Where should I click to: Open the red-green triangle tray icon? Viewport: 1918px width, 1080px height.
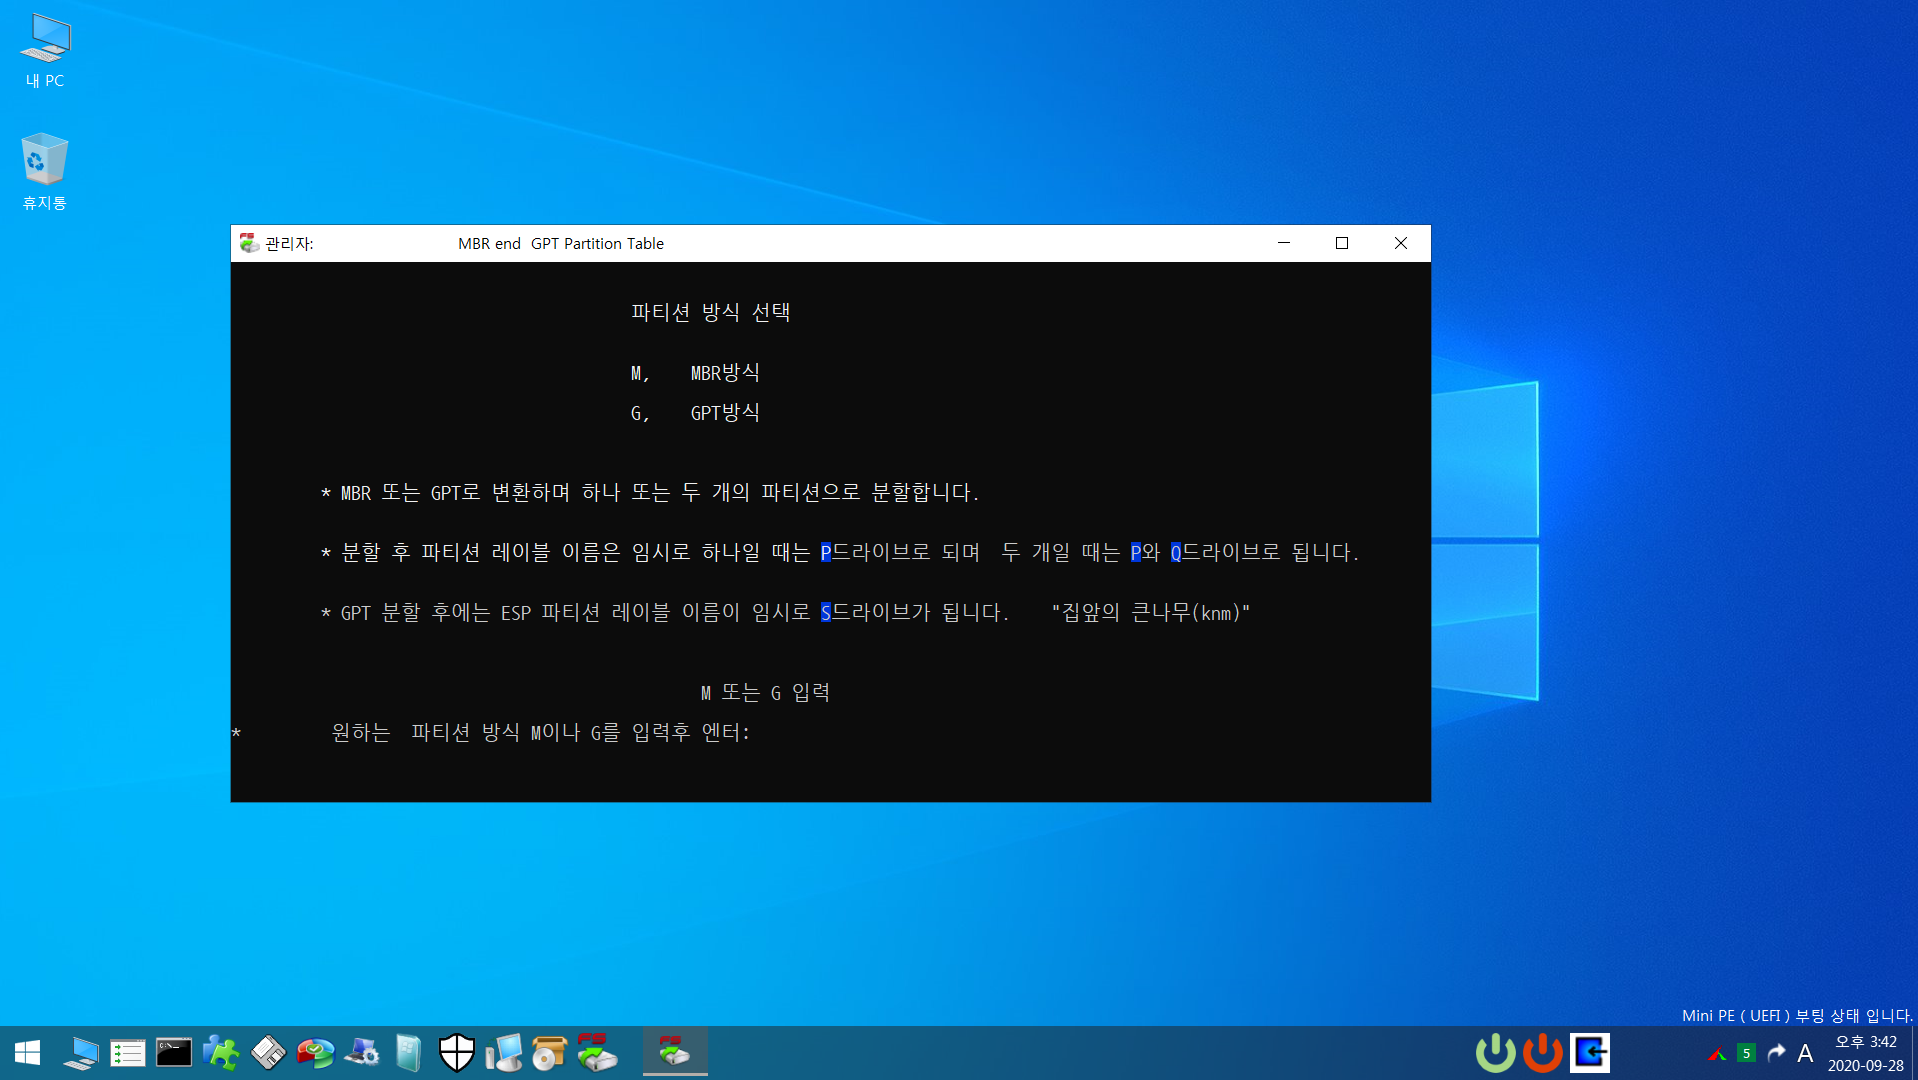click(x=1717, y=1053)
